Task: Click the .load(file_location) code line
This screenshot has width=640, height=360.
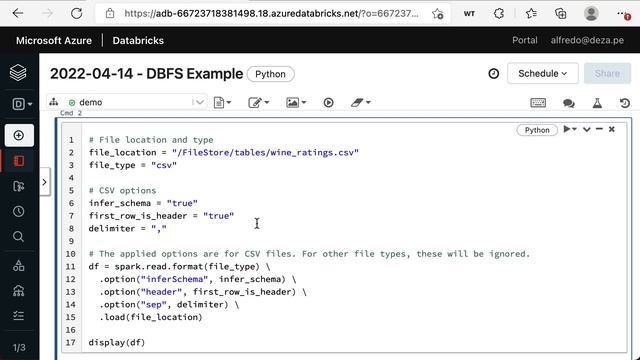Action: [x=151, y=317]
